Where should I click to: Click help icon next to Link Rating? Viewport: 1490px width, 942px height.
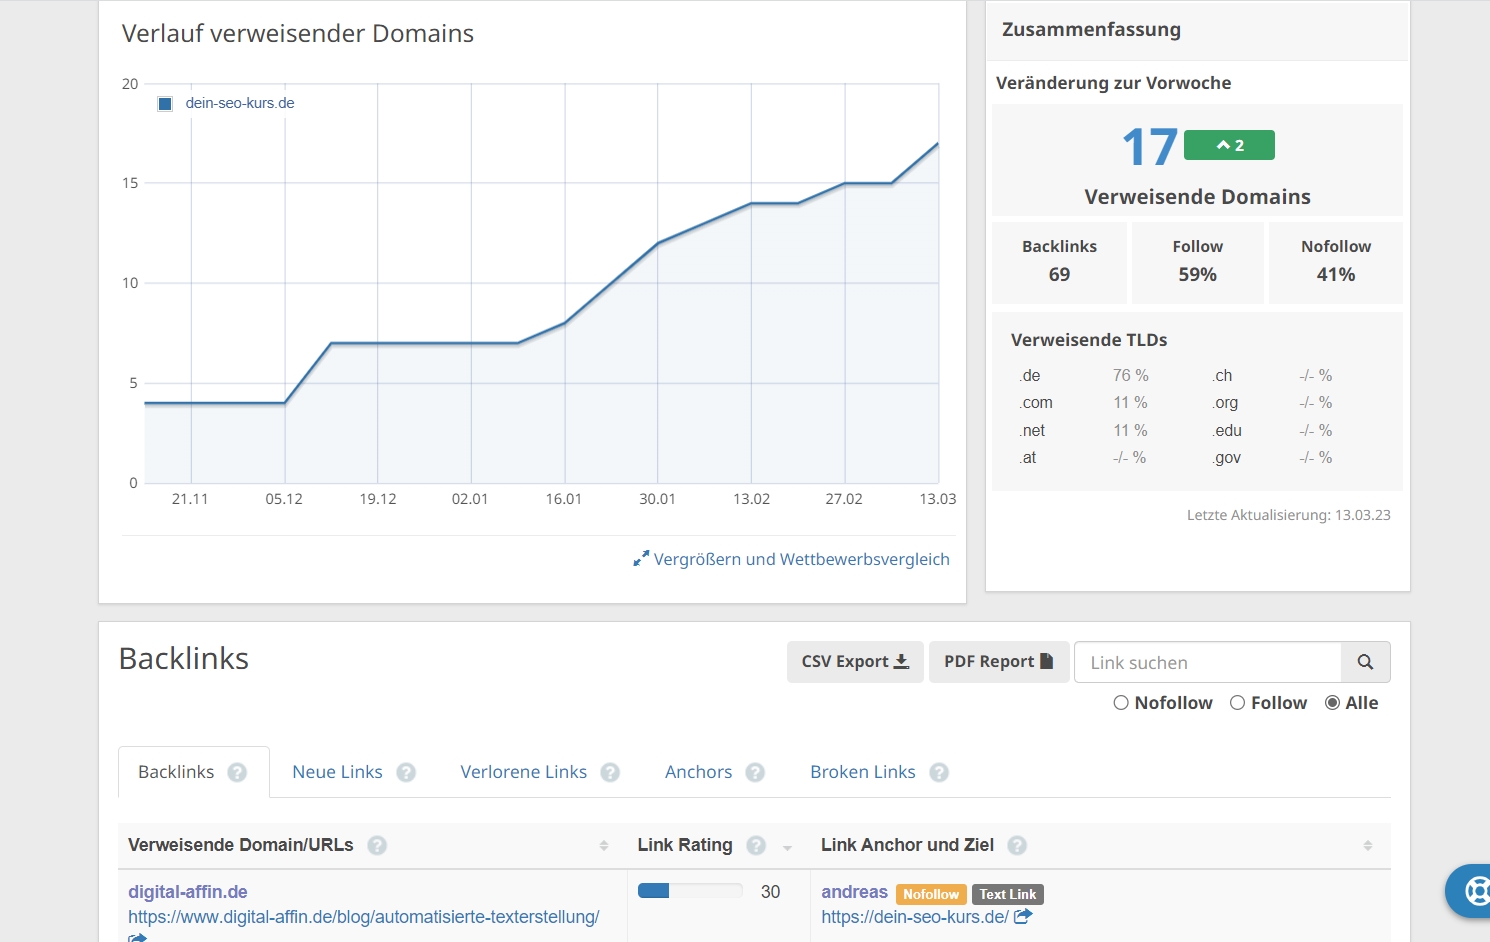pos(756,845)
